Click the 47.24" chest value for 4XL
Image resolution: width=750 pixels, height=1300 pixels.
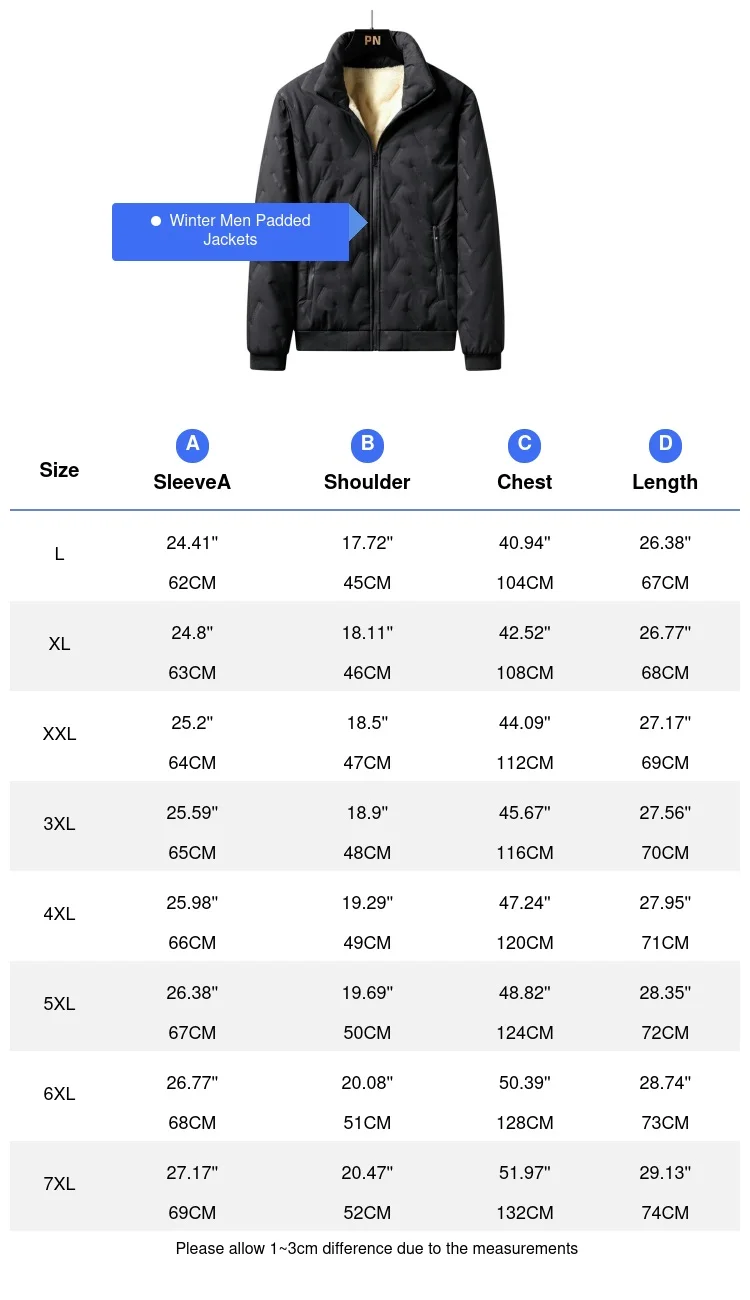point(525,903)
